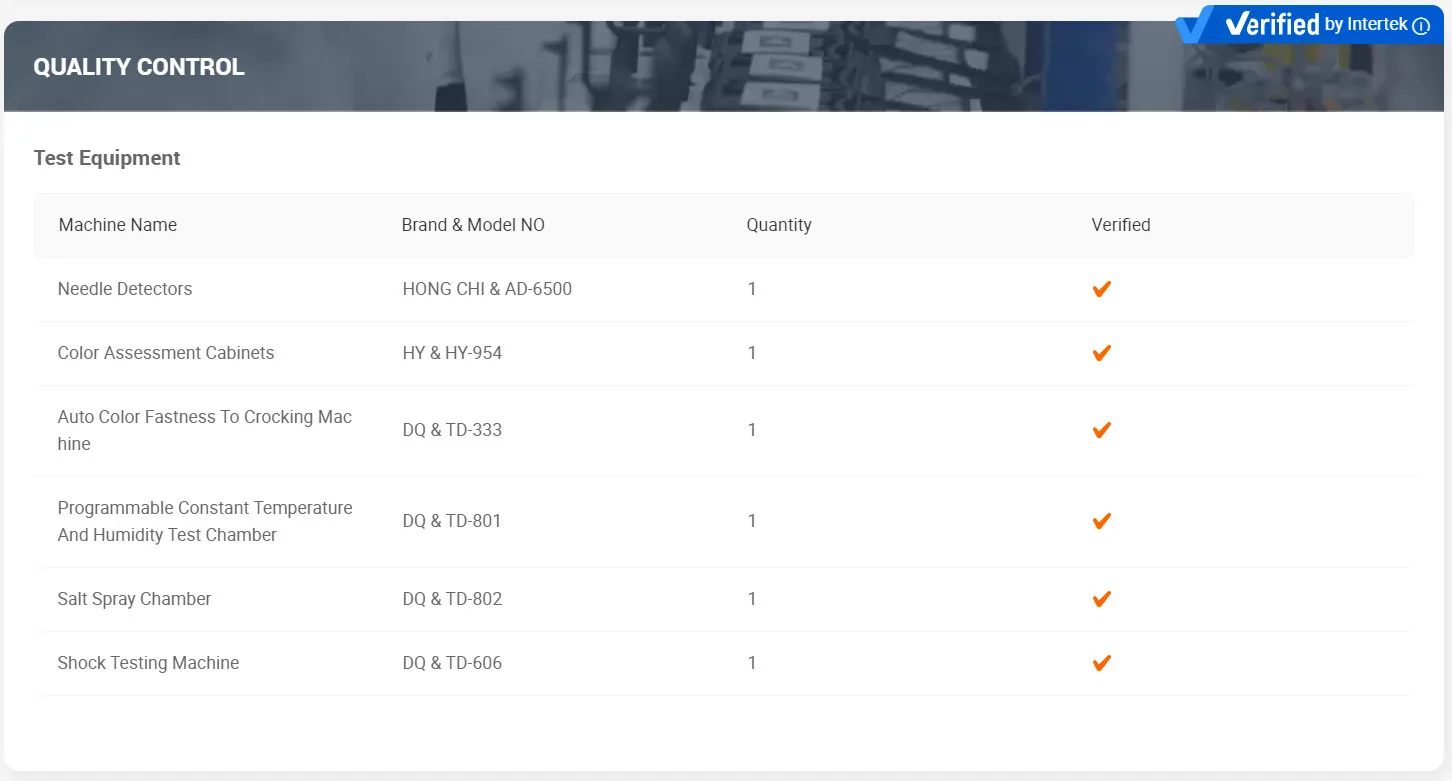Click the Needle Detectors verified checkmark
Image resolution: width=1452 pixels, height=781 pixels.
(x=1102, y=289)
